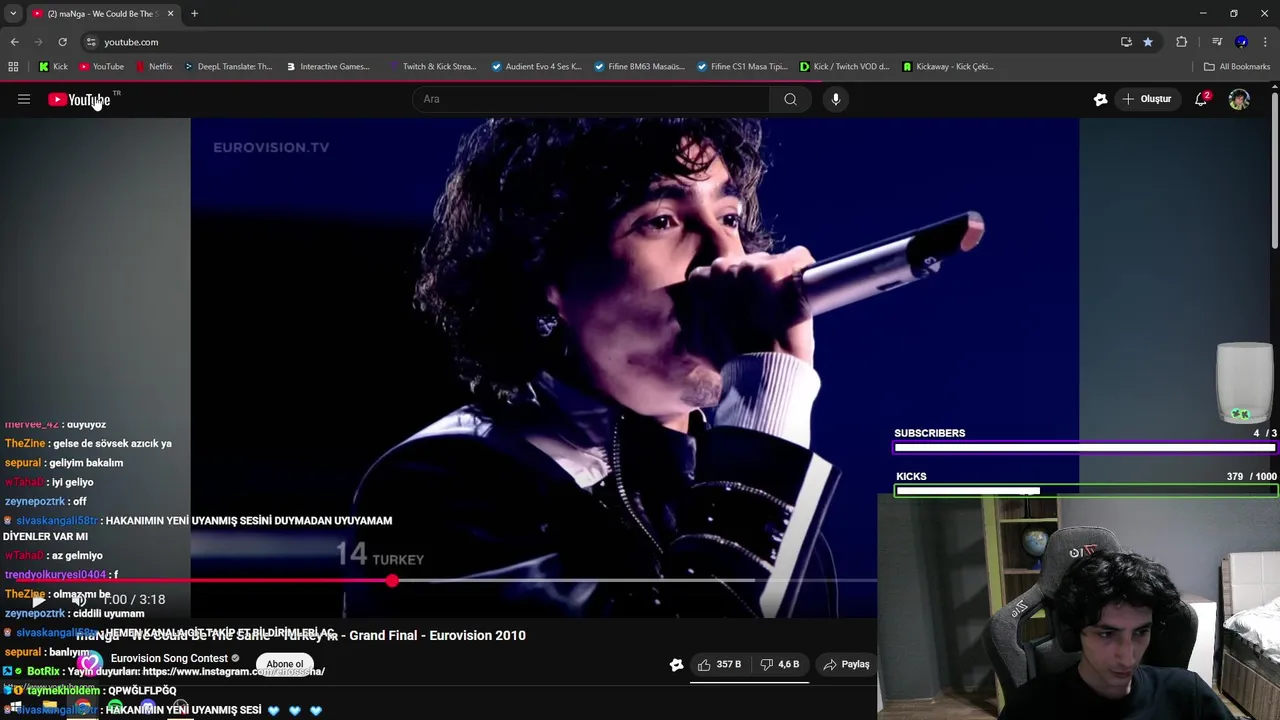Expand the tab search dropdown arrow
The image size is (1280, 720).
[13, 14]
